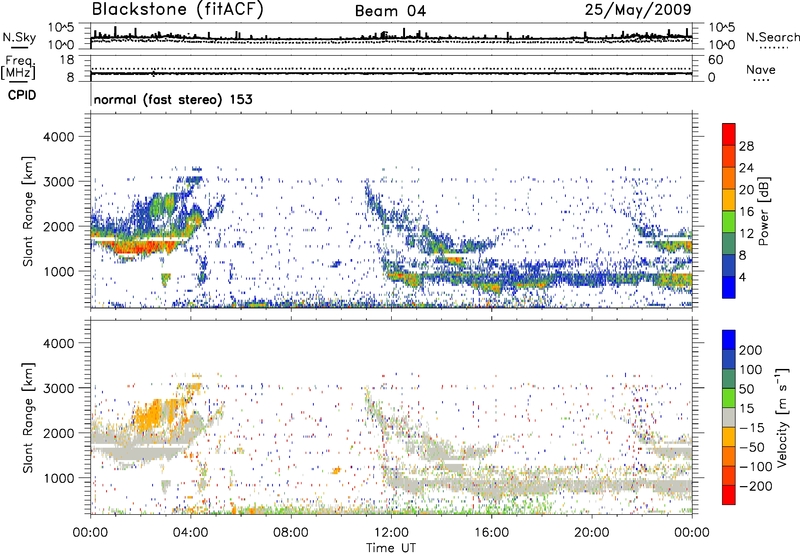
Task: Click the power panel 'Slant Range [km]' label
Action: point(28,211)
